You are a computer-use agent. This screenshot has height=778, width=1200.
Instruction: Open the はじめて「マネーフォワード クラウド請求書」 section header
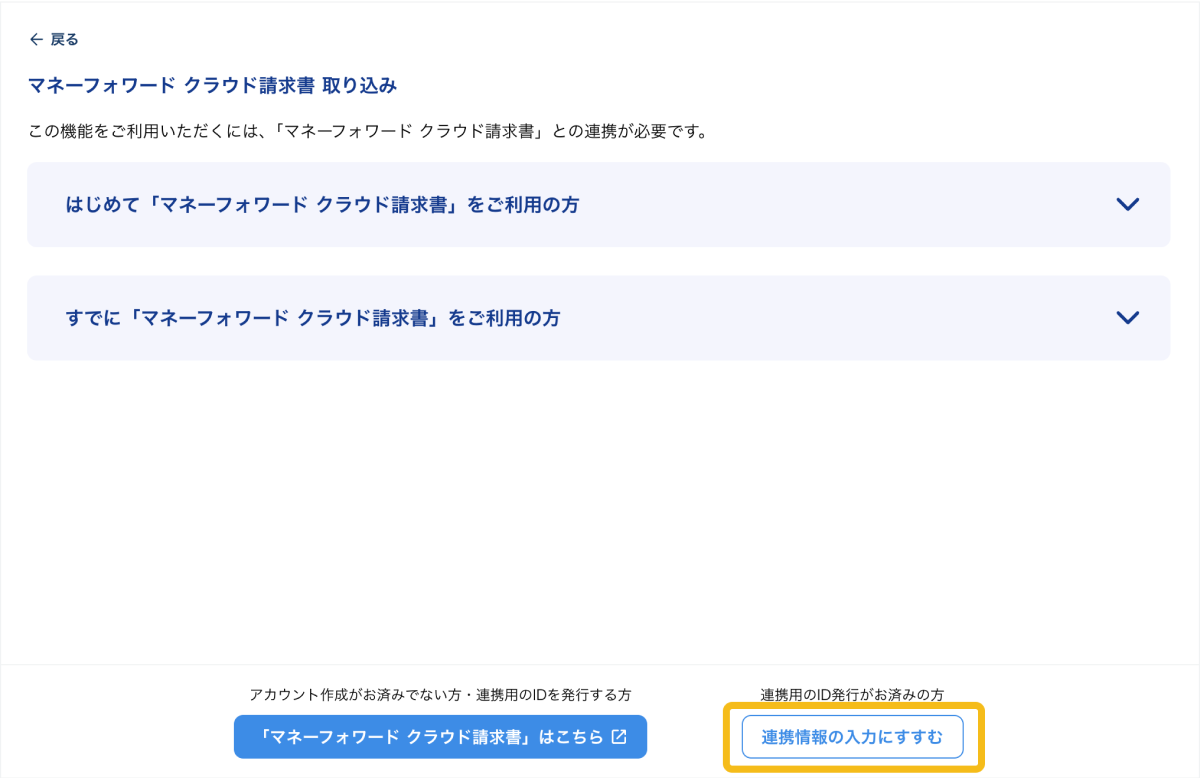(x=322, y=205)
